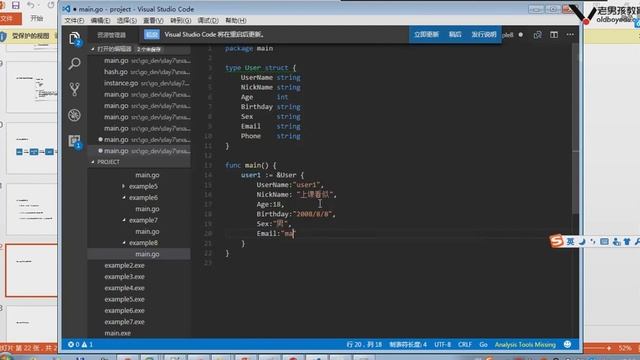The image size is (640, 360).
Task: Click the 发行说明 release notes button
Action: click(x=484, y=35)
